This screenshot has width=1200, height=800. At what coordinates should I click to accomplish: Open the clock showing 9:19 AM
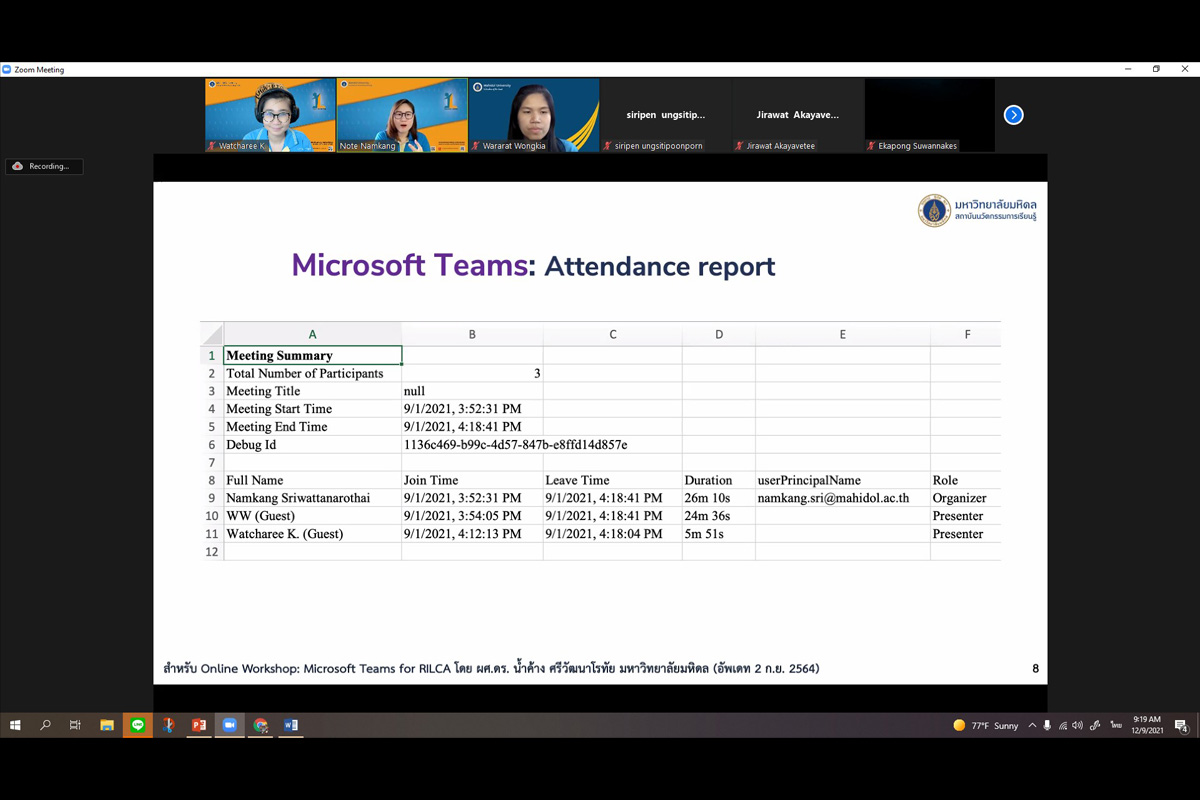[1147, 725]
